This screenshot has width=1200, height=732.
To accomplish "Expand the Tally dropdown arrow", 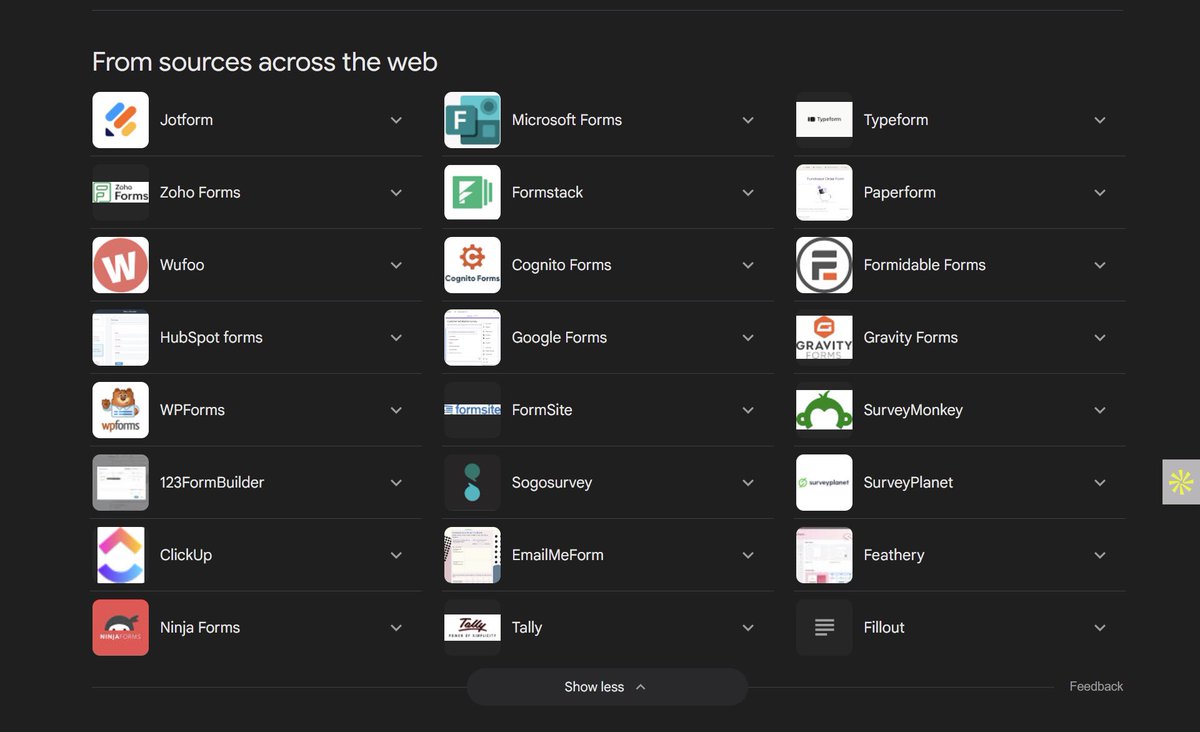I will pyautogui.click(x=748, y=627).
